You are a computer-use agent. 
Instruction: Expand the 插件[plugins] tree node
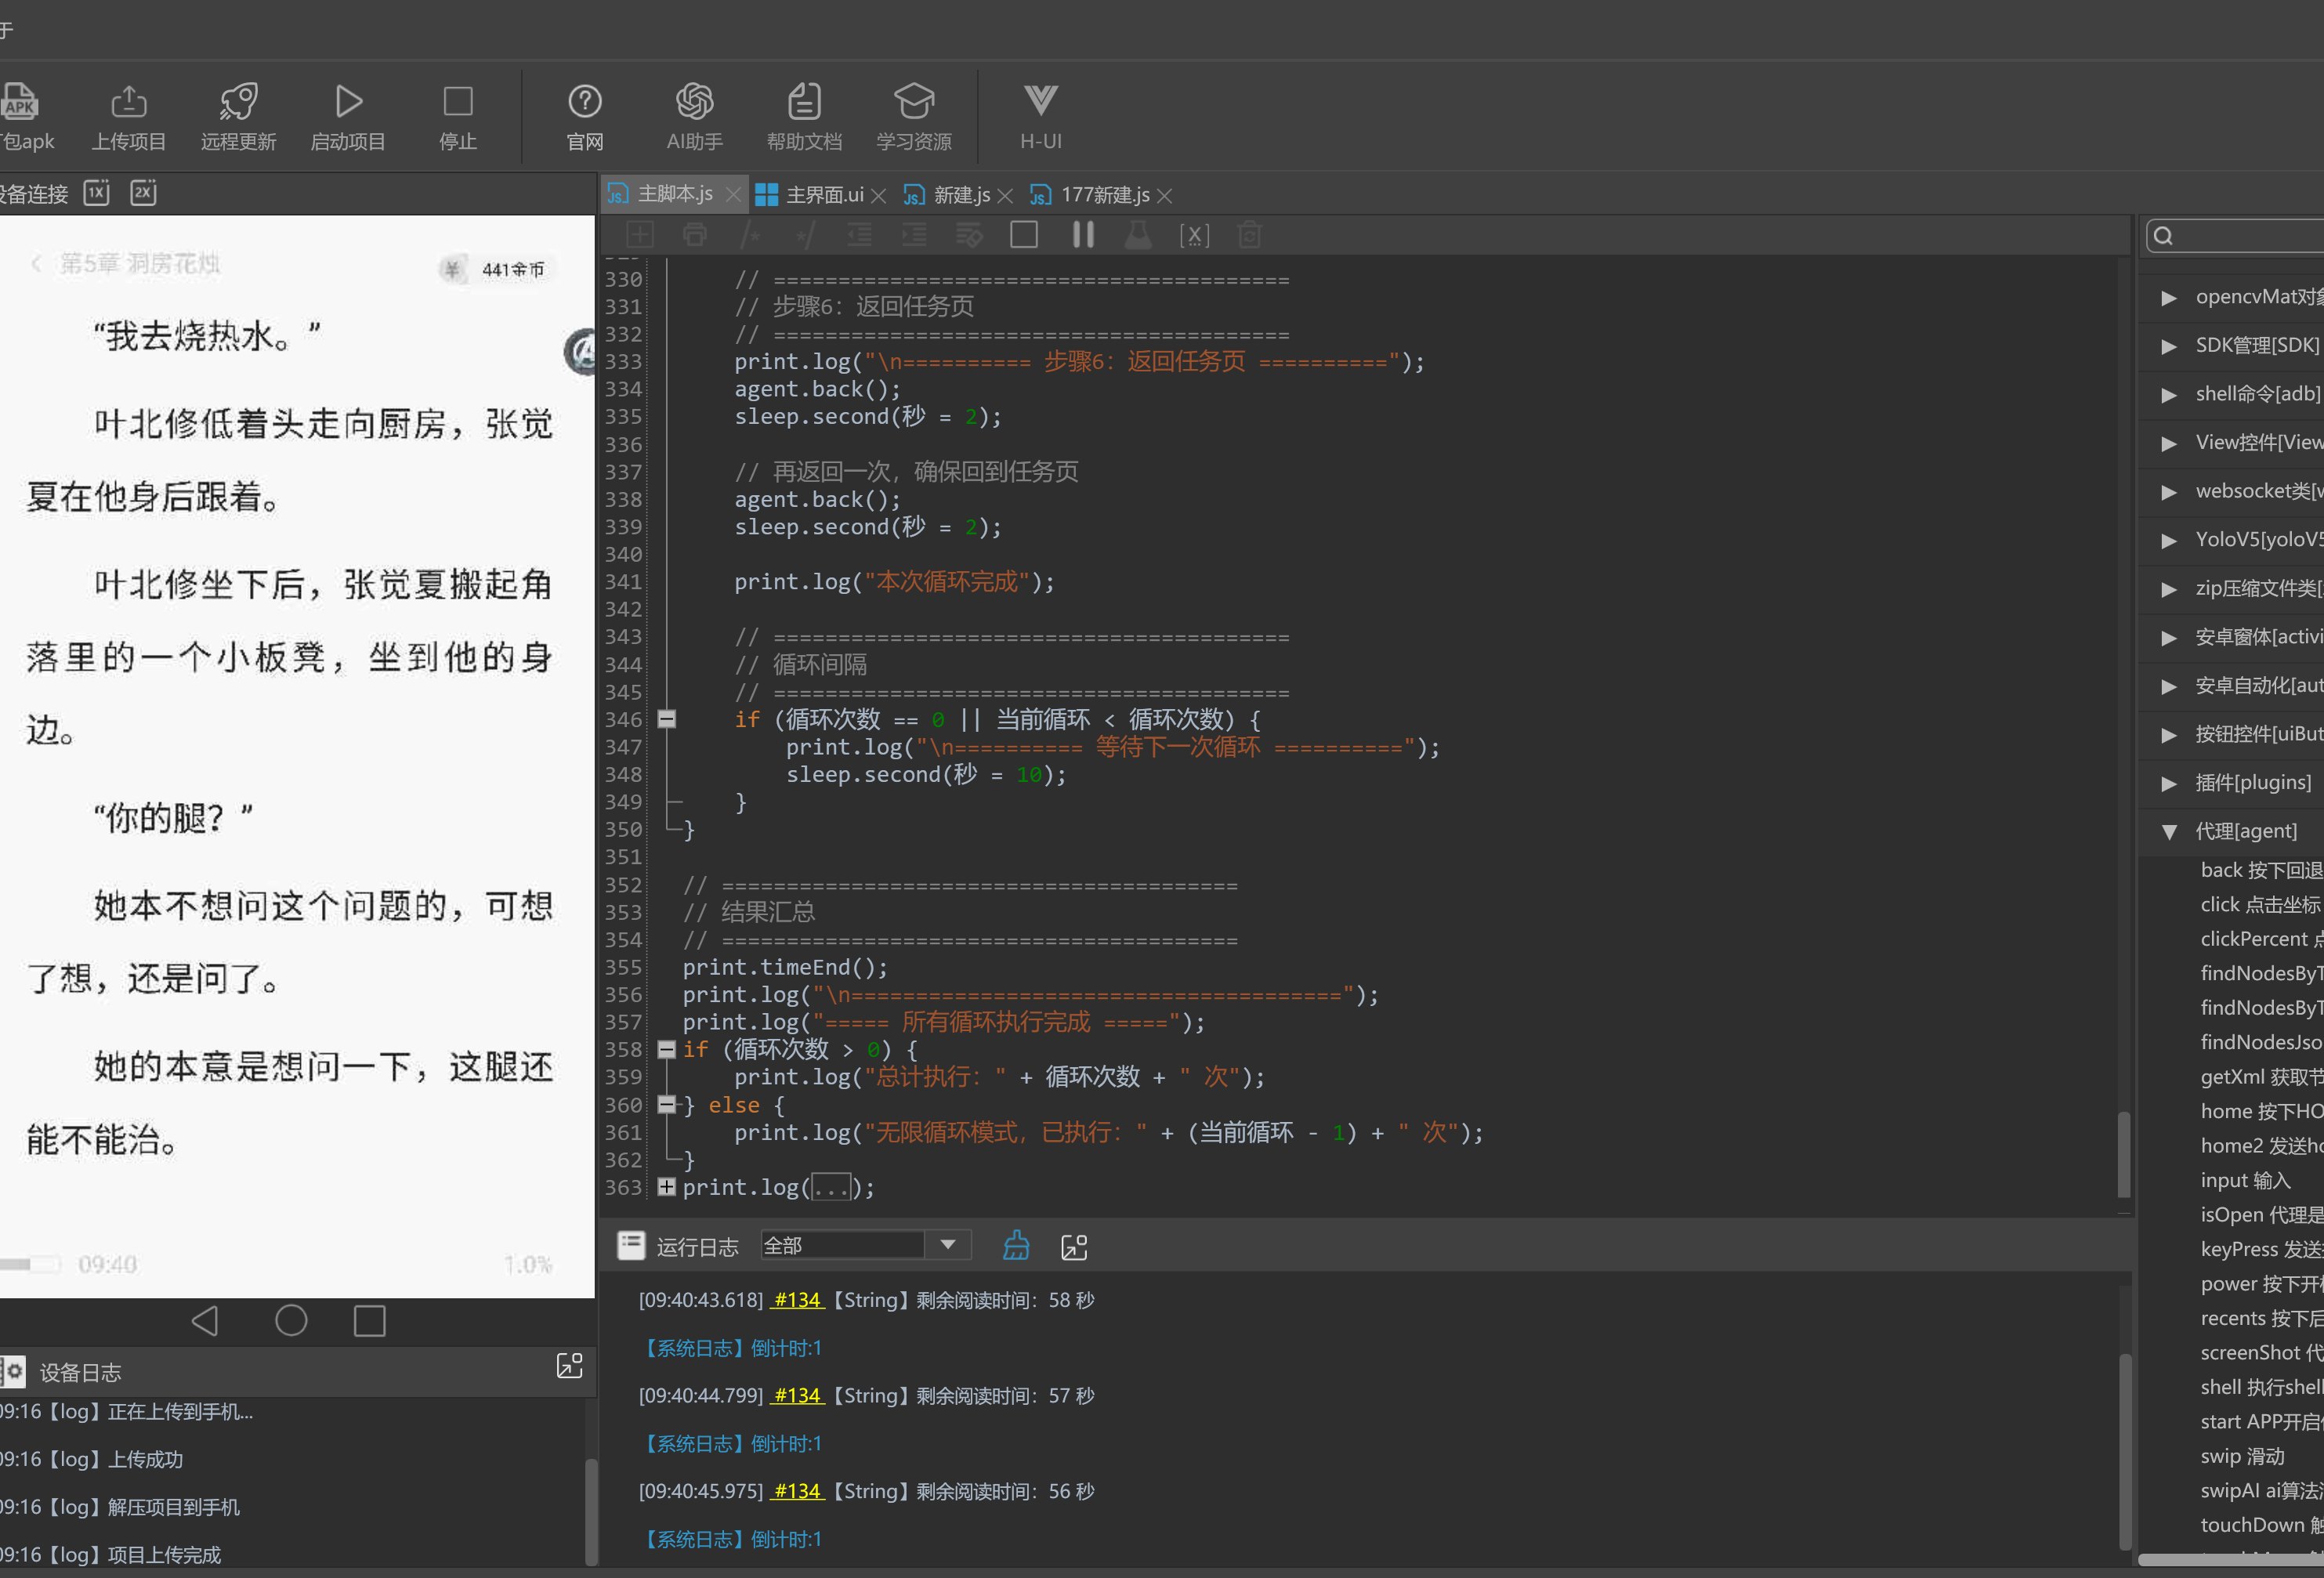(2169, 783)
